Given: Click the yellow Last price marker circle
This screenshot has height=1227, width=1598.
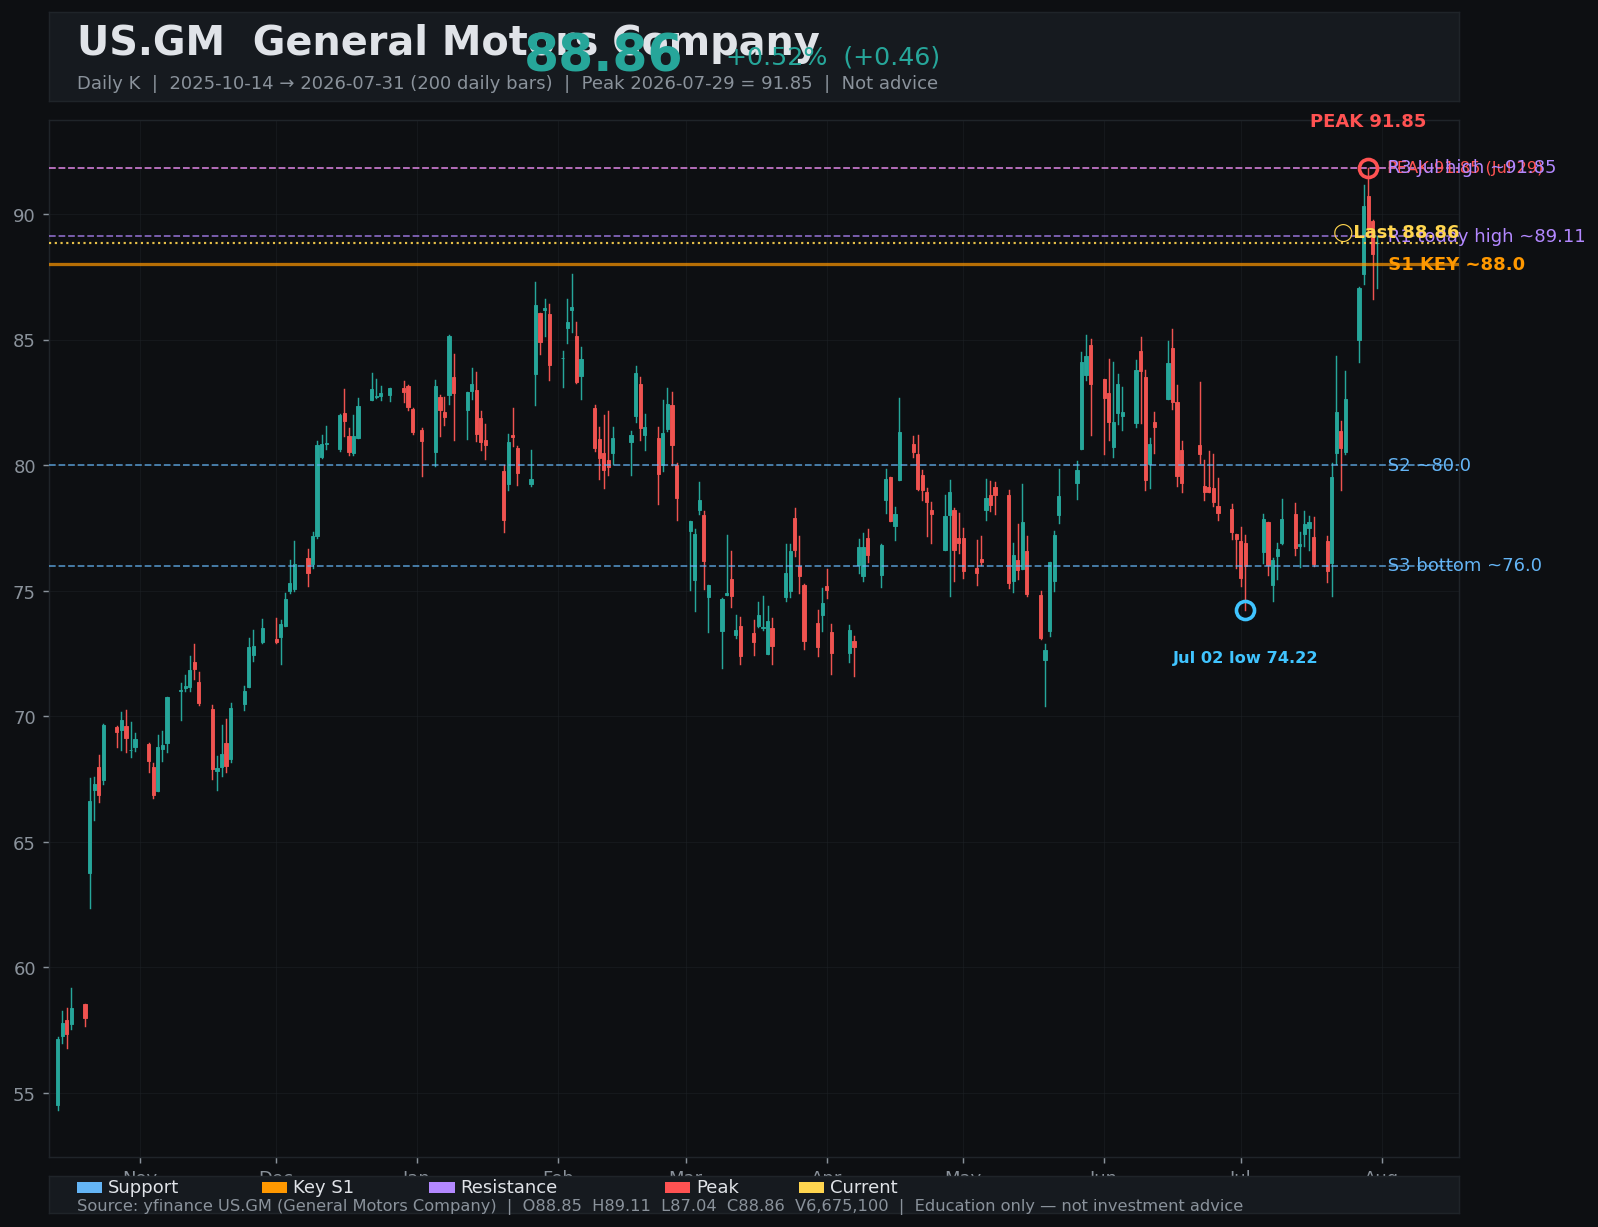Looking at the screenshot, I should [1343, 233].
